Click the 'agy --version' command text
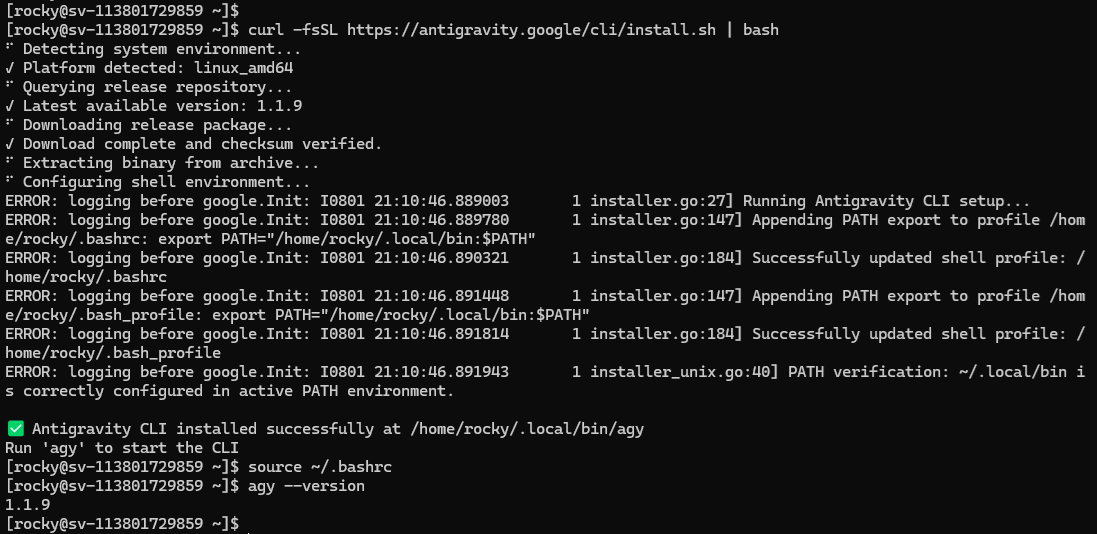Screen dimensions: 1097x534 pos(306,486)
